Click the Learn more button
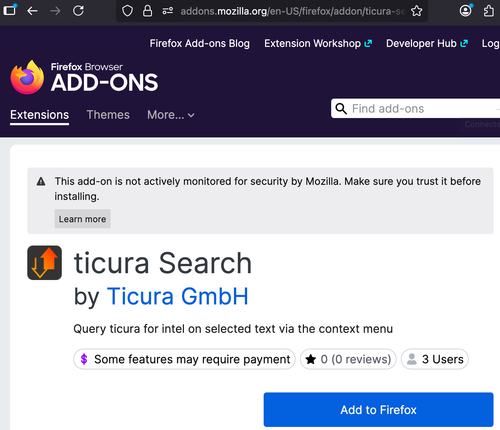500x430 pixels. [82, 219]
